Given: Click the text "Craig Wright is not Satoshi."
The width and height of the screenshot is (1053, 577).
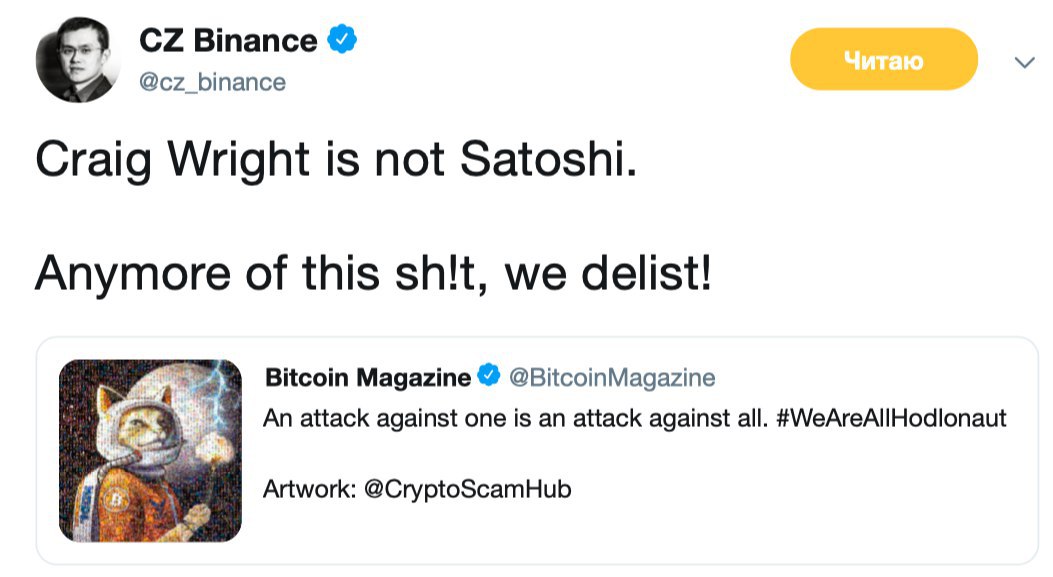Looking at the screenshot, I should [x=335, y=160].
